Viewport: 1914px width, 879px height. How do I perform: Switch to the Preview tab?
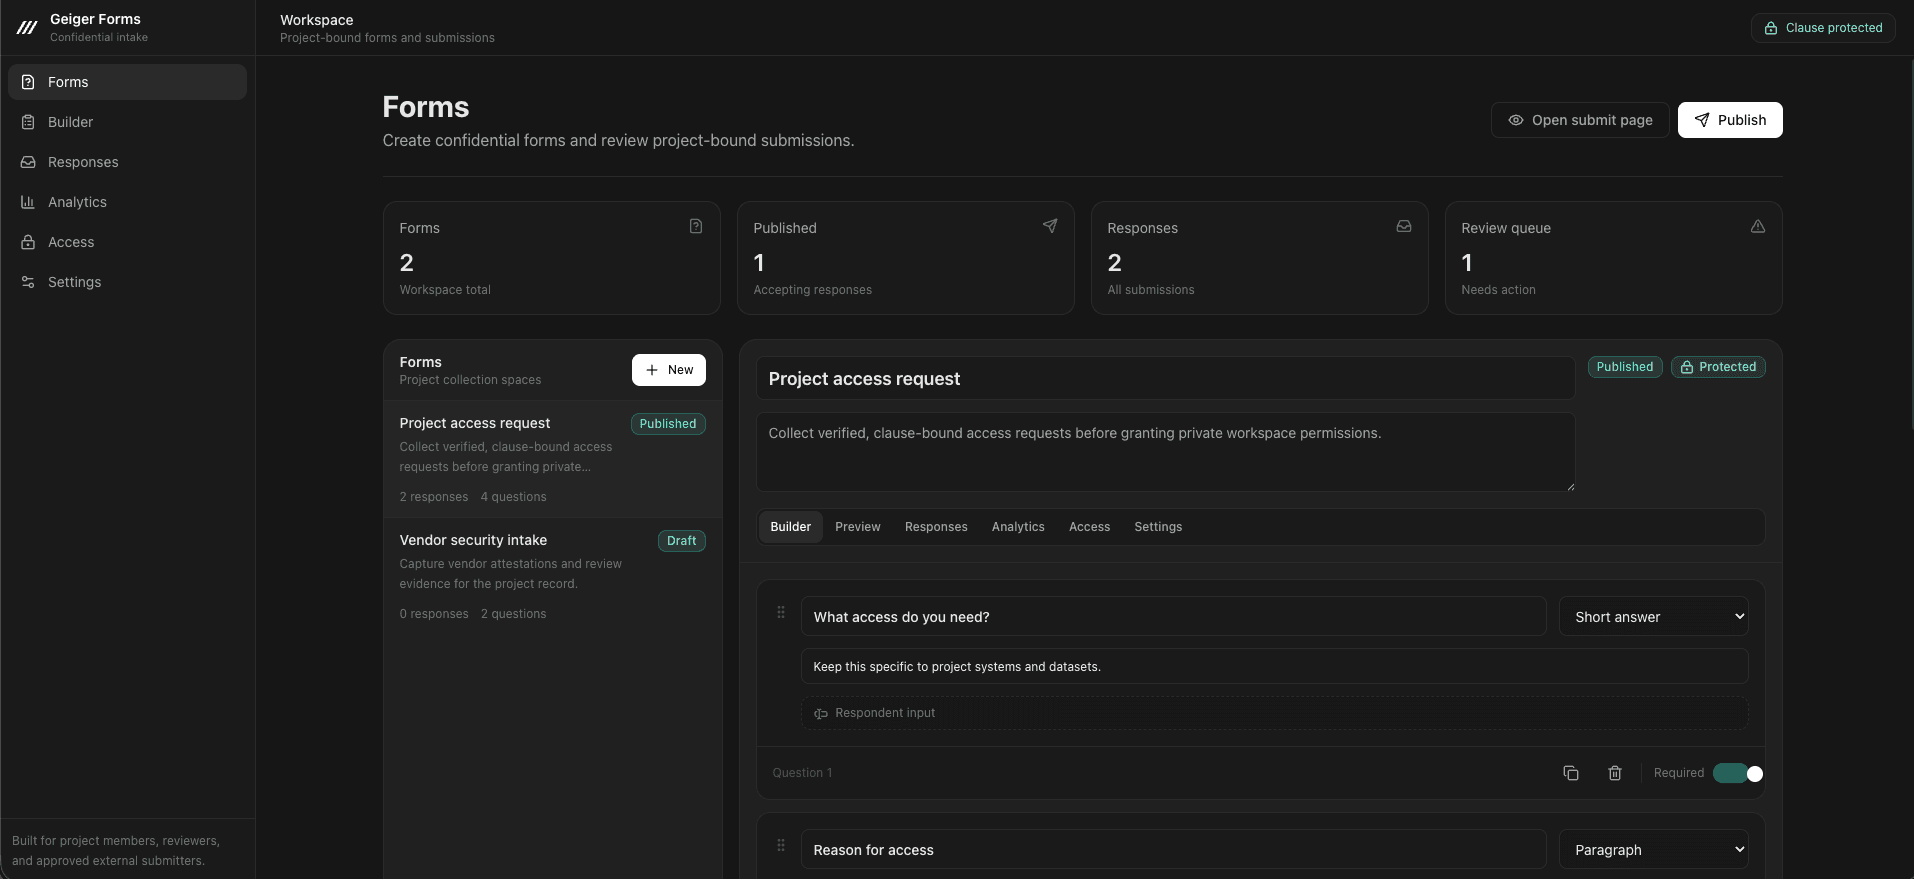point(858,527)
